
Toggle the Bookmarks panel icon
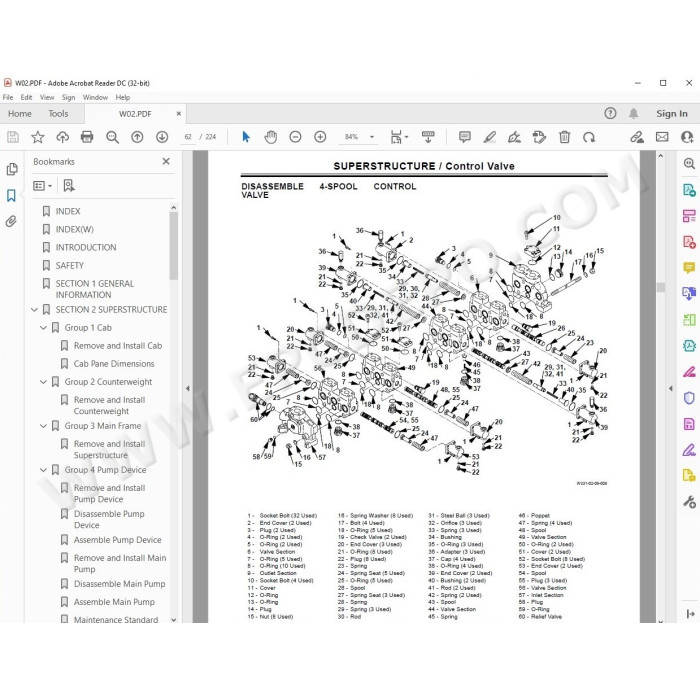[x=12, y=196]
